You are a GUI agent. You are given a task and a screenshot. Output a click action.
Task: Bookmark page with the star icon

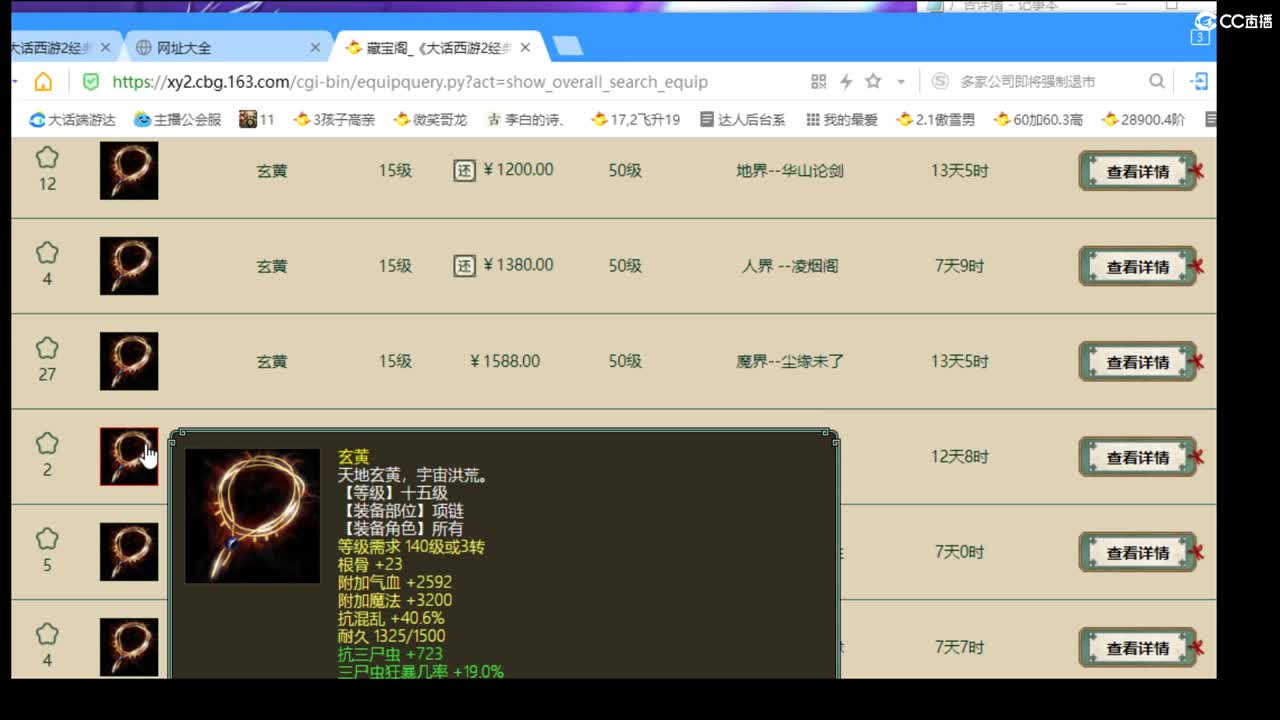[x=873, y=81]
